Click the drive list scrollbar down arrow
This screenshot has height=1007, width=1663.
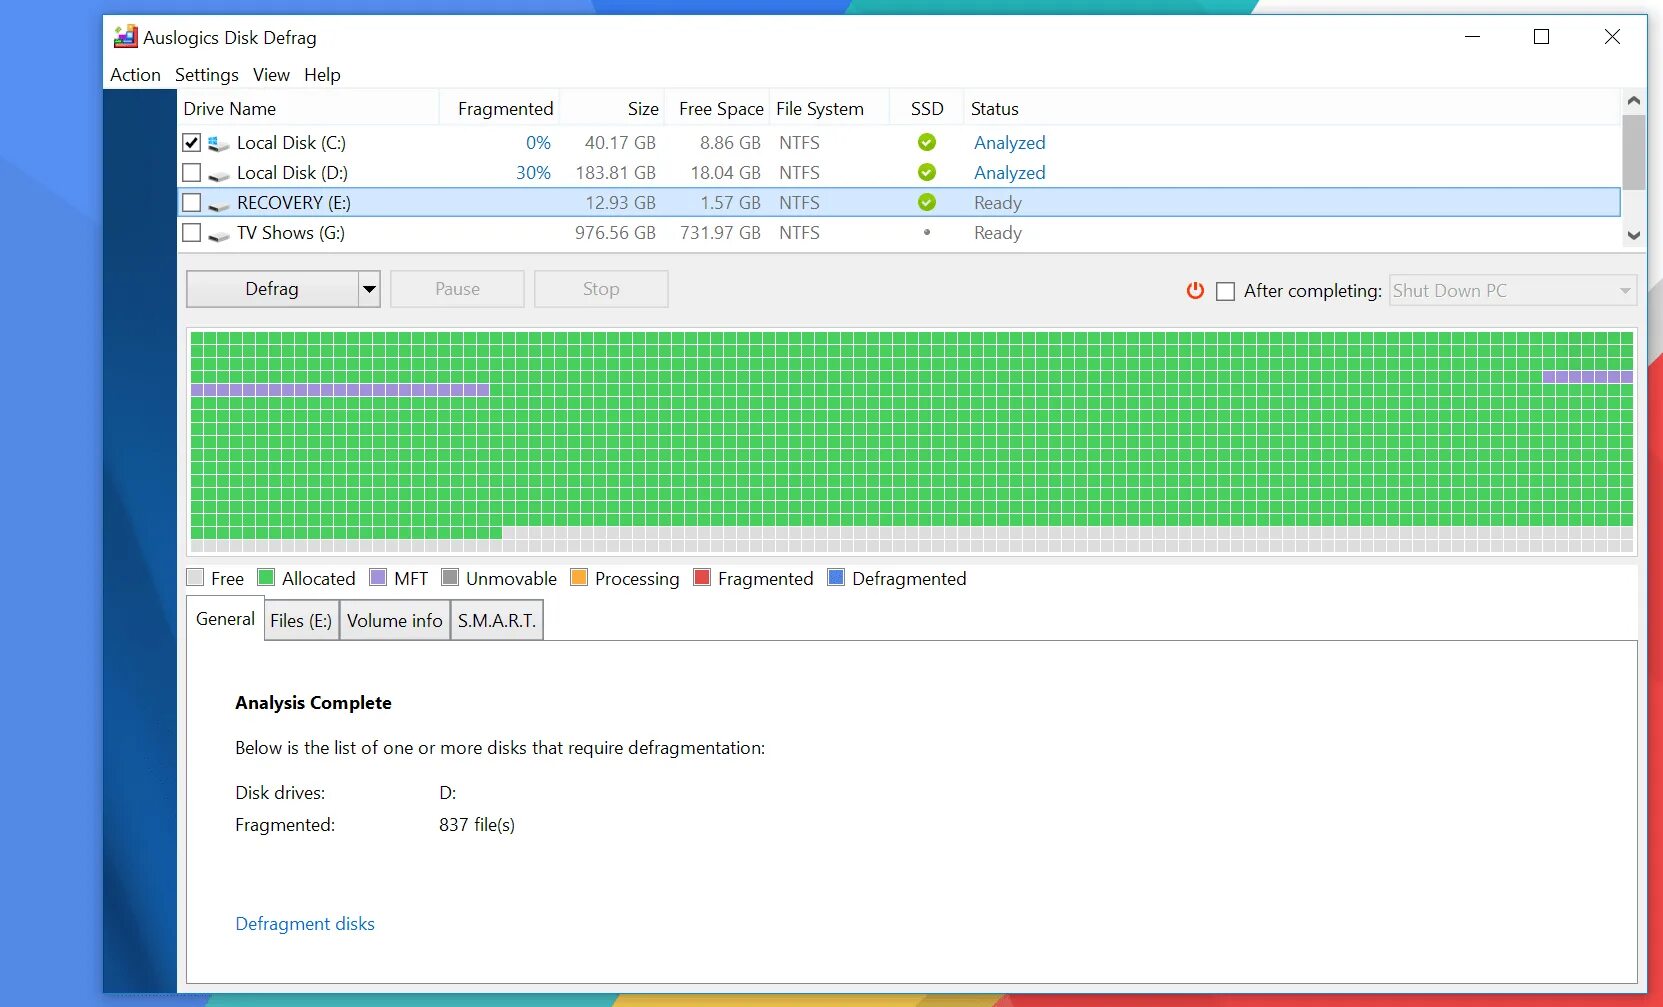1634,236
